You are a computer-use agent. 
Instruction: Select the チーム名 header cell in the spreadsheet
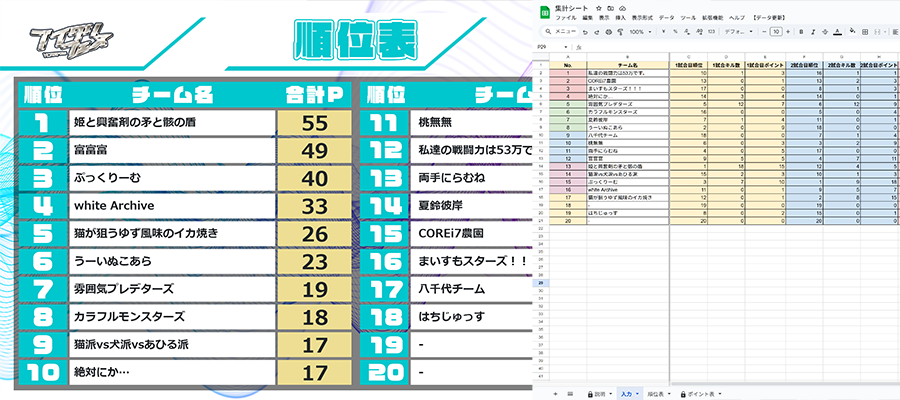point(627,65)
